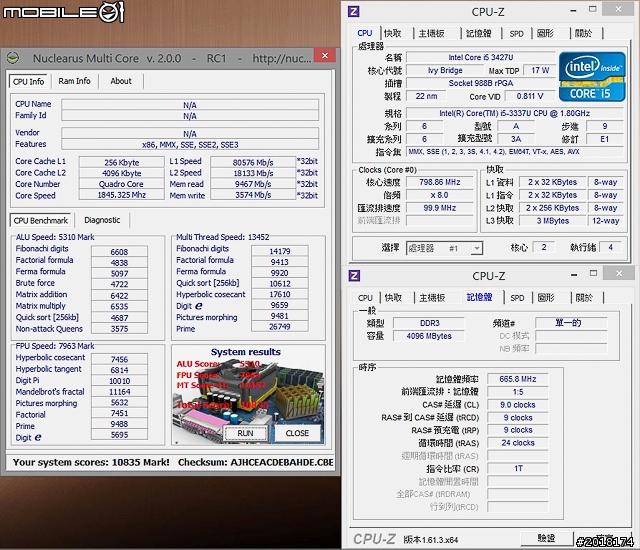Click the 24 clocks tRAS value

point(518,443)
